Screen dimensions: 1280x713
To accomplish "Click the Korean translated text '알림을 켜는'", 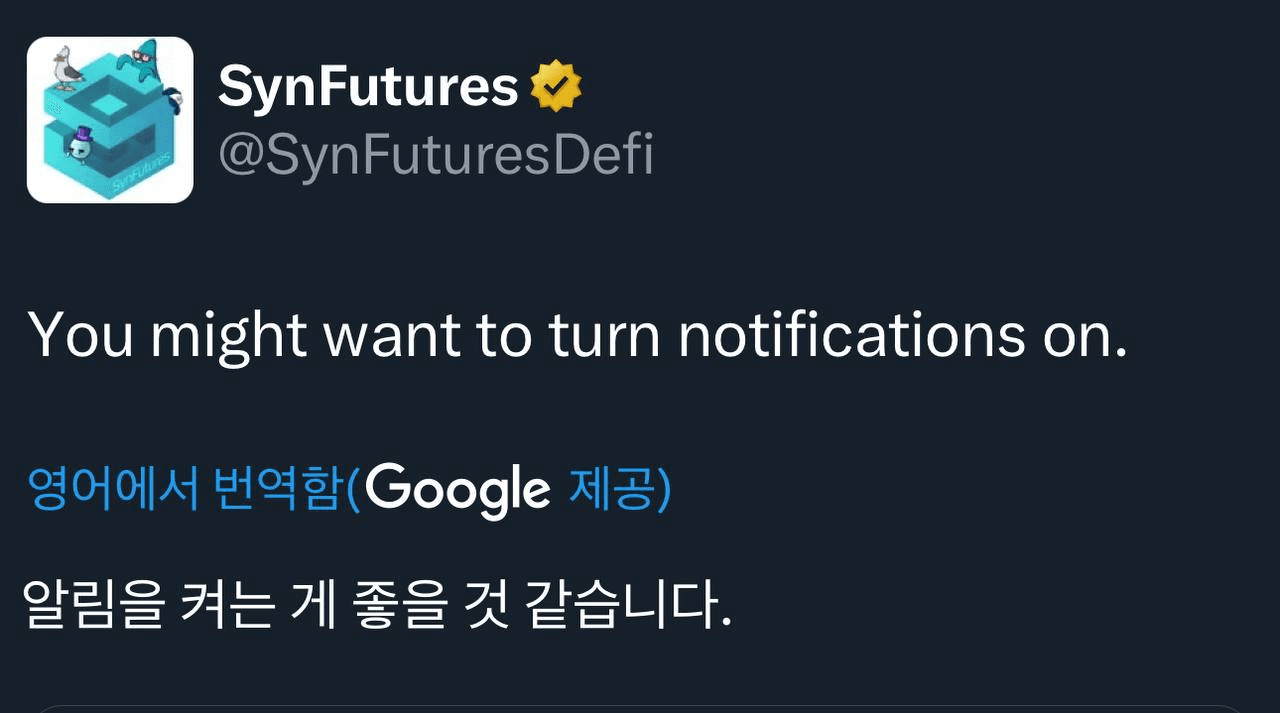I will click(x=148, y=603).
